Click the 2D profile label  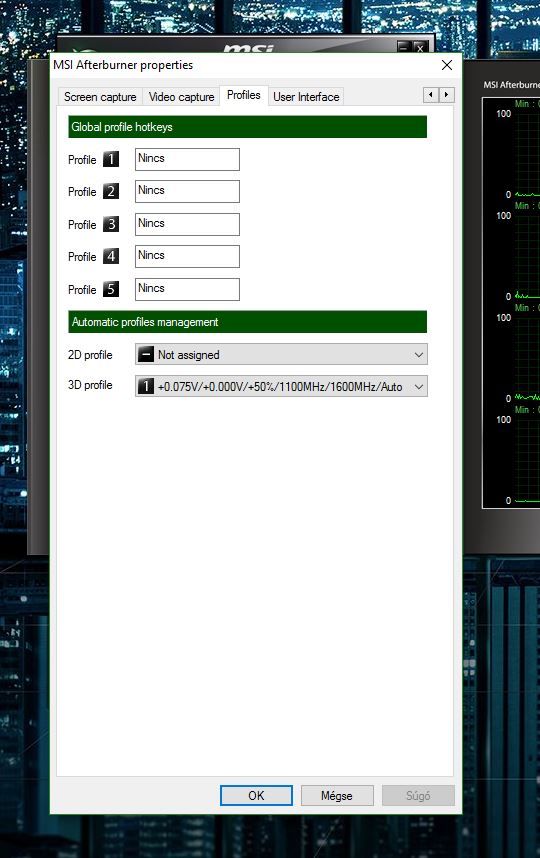(x=90, y=355)
